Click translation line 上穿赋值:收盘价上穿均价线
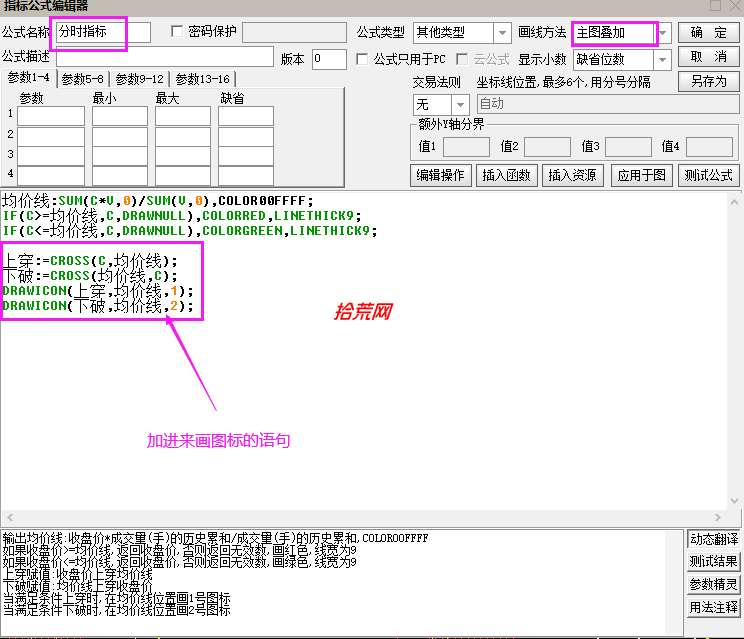This screenshot has height=639, width=744. click(x=78, y=574)
